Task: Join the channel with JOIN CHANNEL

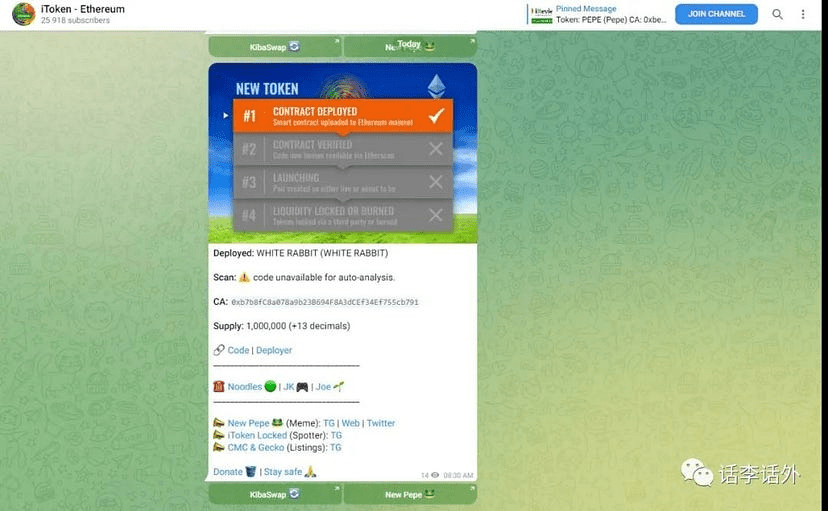Action: [x=716, y=14]
